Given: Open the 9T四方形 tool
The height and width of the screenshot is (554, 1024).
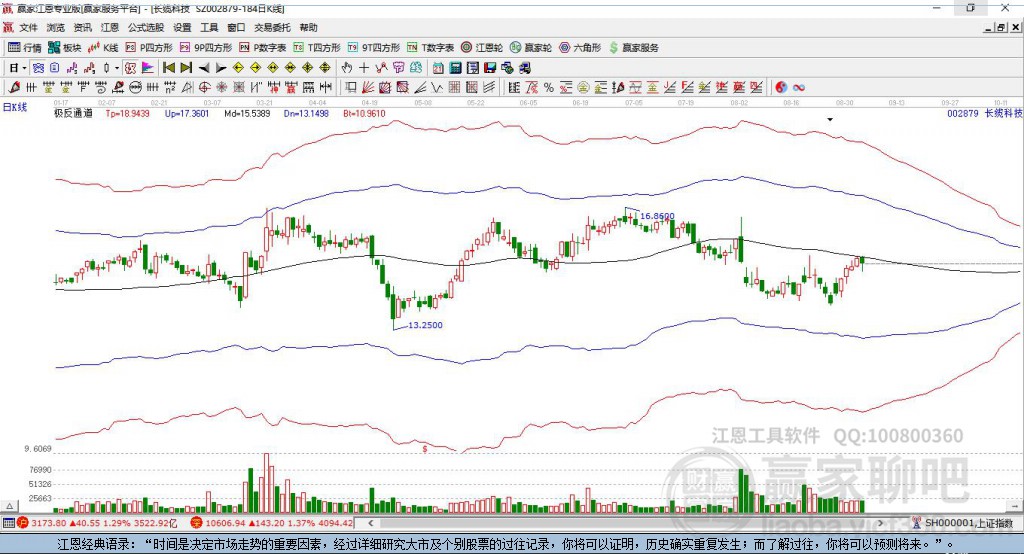Looking at the screenshot, I should point(374,48).
